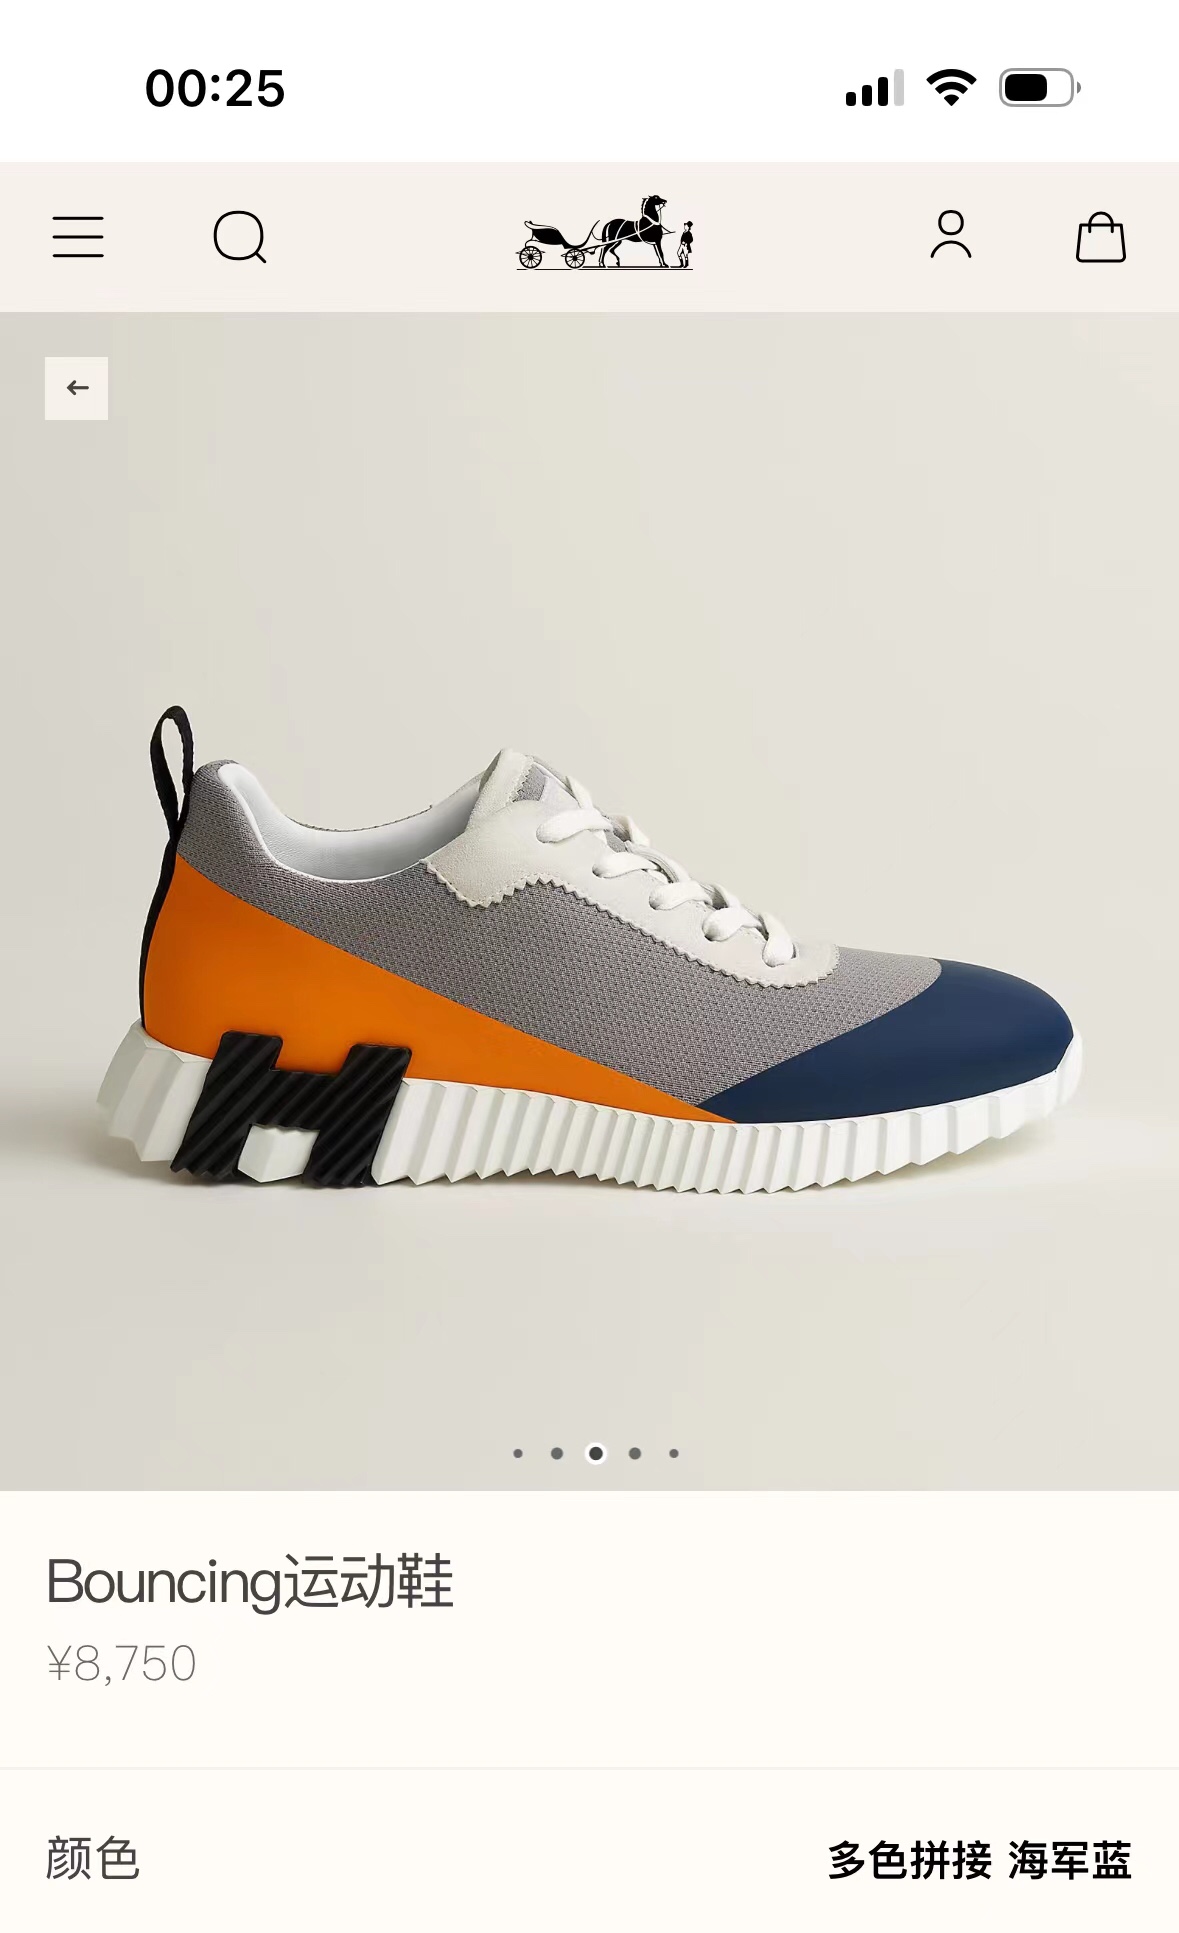Open the 多色拼接 海军蓝 color option
The height and width of the screenshot is (1933, 1179).
pos(979,1860)
